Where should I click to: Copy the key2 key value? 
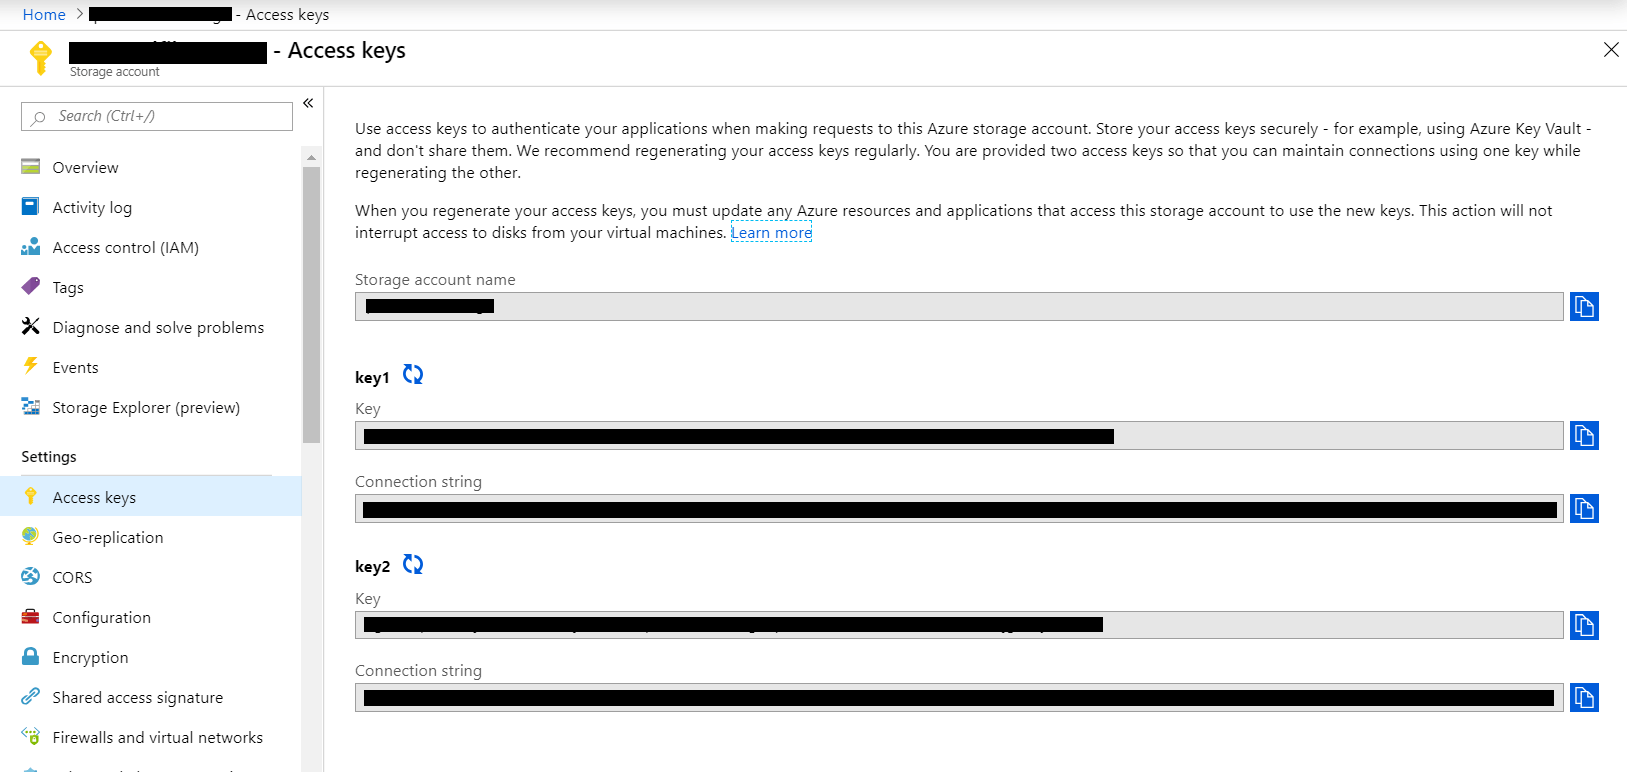1584,625
